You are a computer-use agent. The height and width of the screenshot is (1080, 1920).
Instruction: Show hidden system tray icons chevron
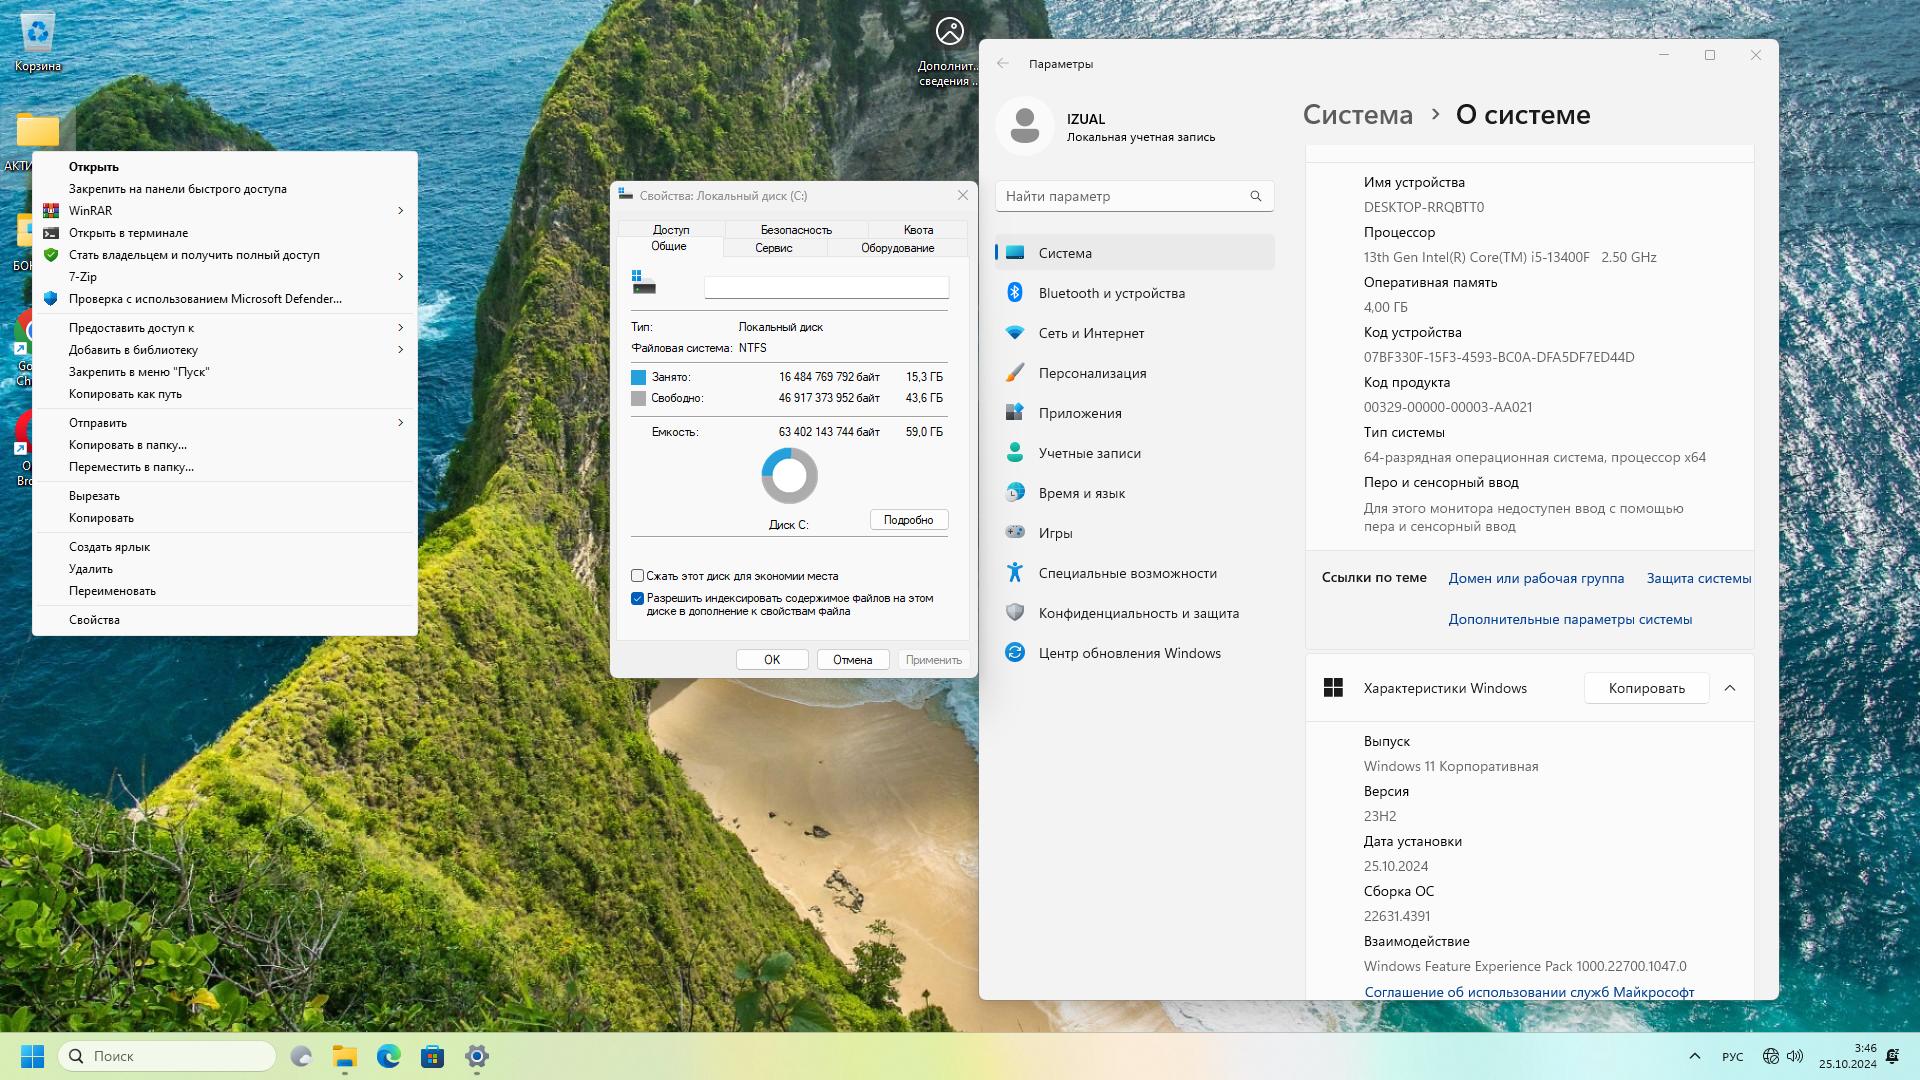tap(1694, 1056)
